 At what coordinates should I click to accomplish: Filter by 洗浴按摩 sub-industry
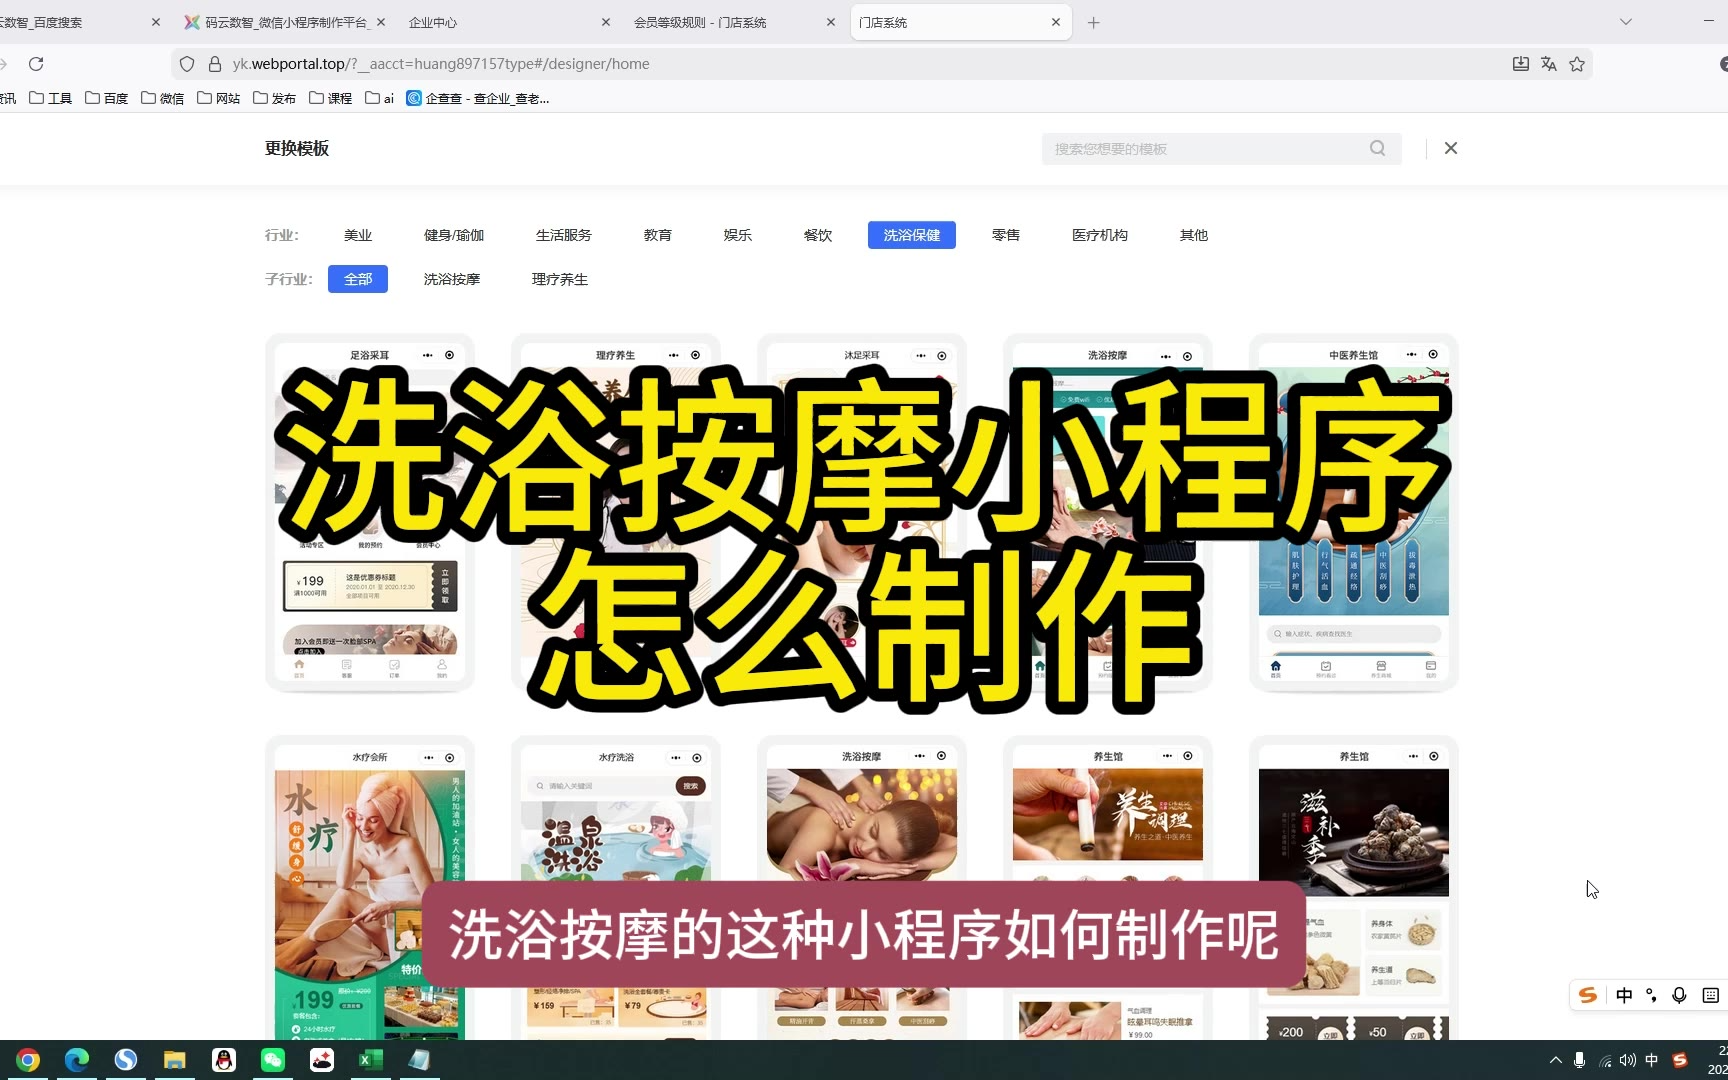tap(452, 279)
